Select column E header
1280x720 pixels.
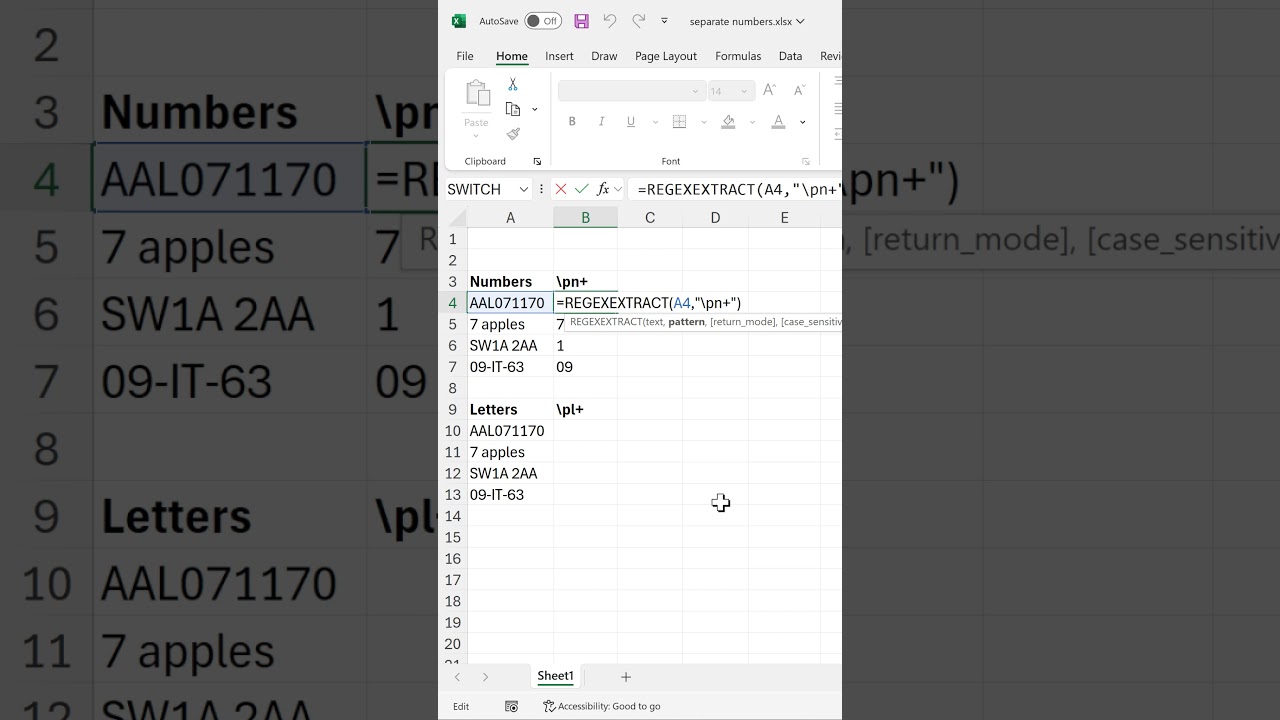[x=784, y=218]
